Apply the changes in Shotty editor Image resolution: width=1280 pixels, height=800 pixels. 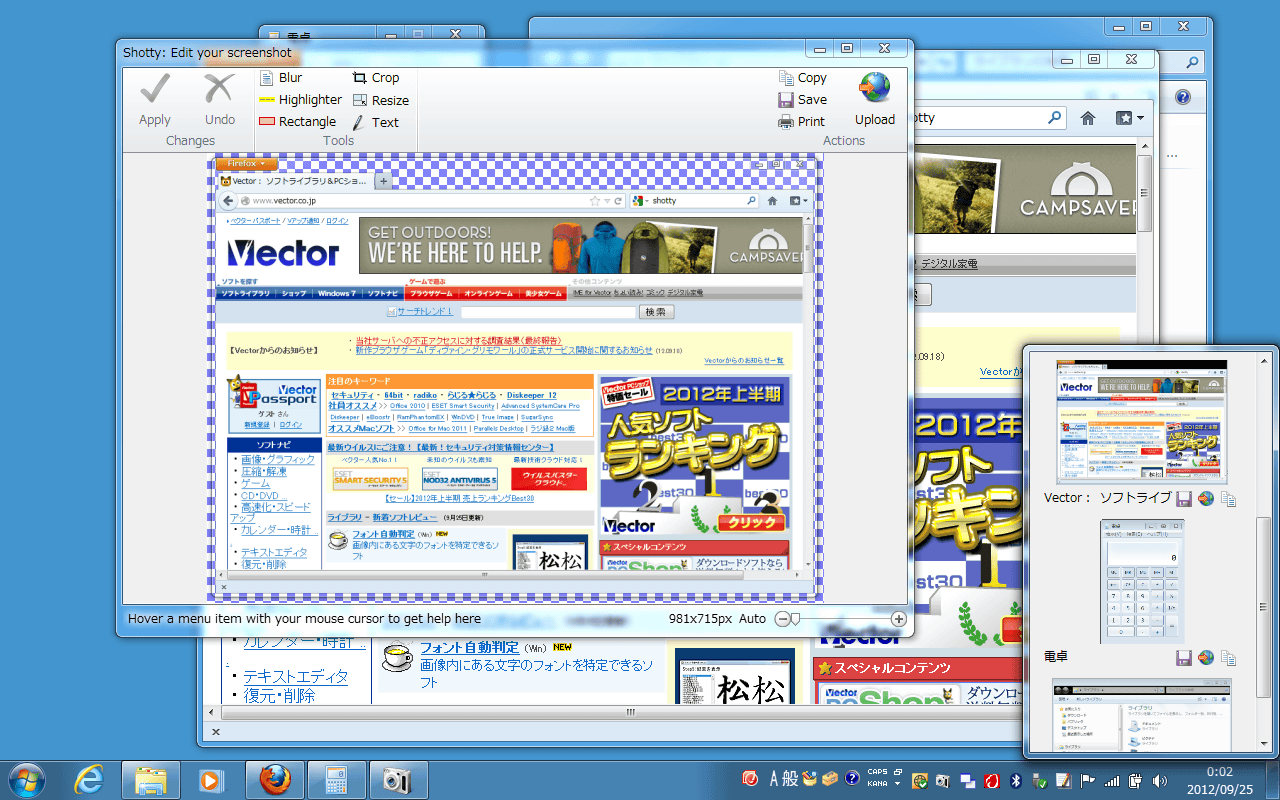point(155,100)
